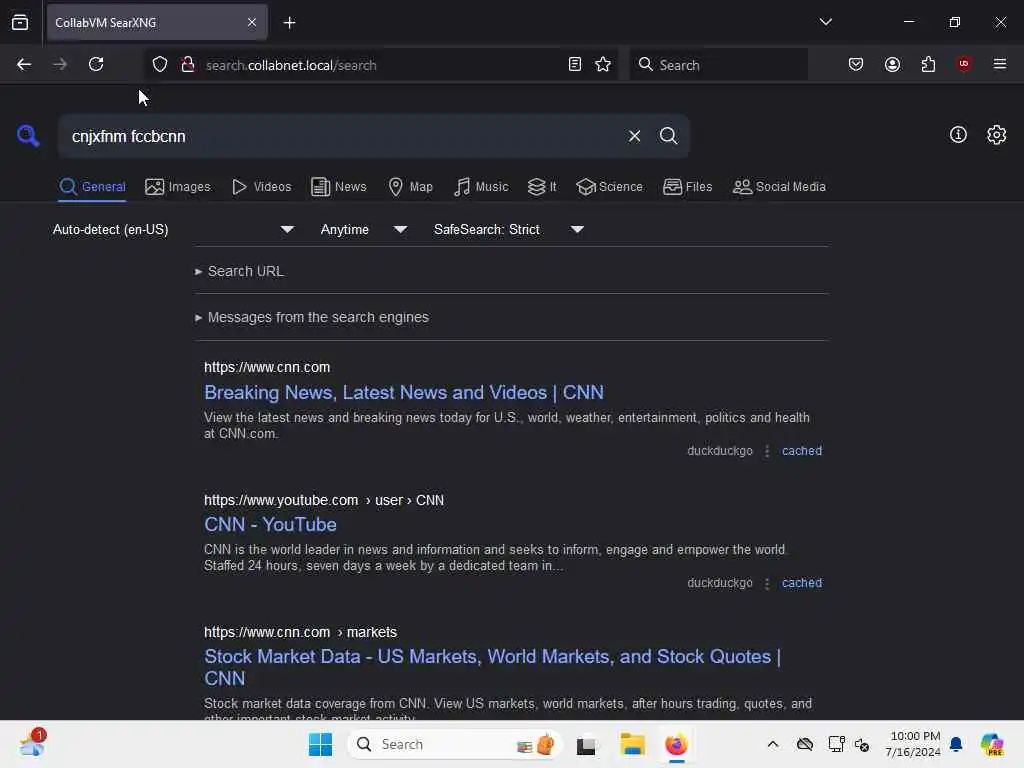The image size is (1024, 768).
Task: Open the Firefox account icon
Action: [x=892, y=64]
